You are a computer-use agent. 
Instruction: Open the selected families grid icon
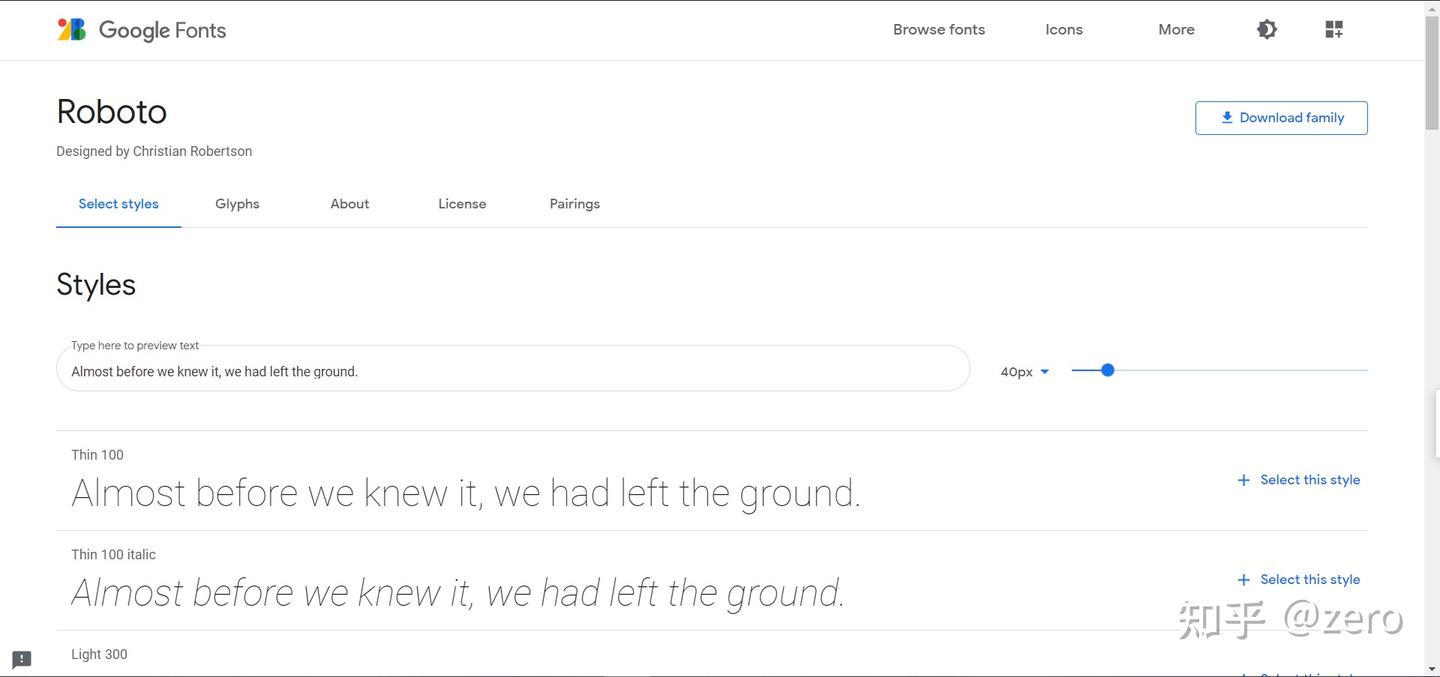(1334, 30)
